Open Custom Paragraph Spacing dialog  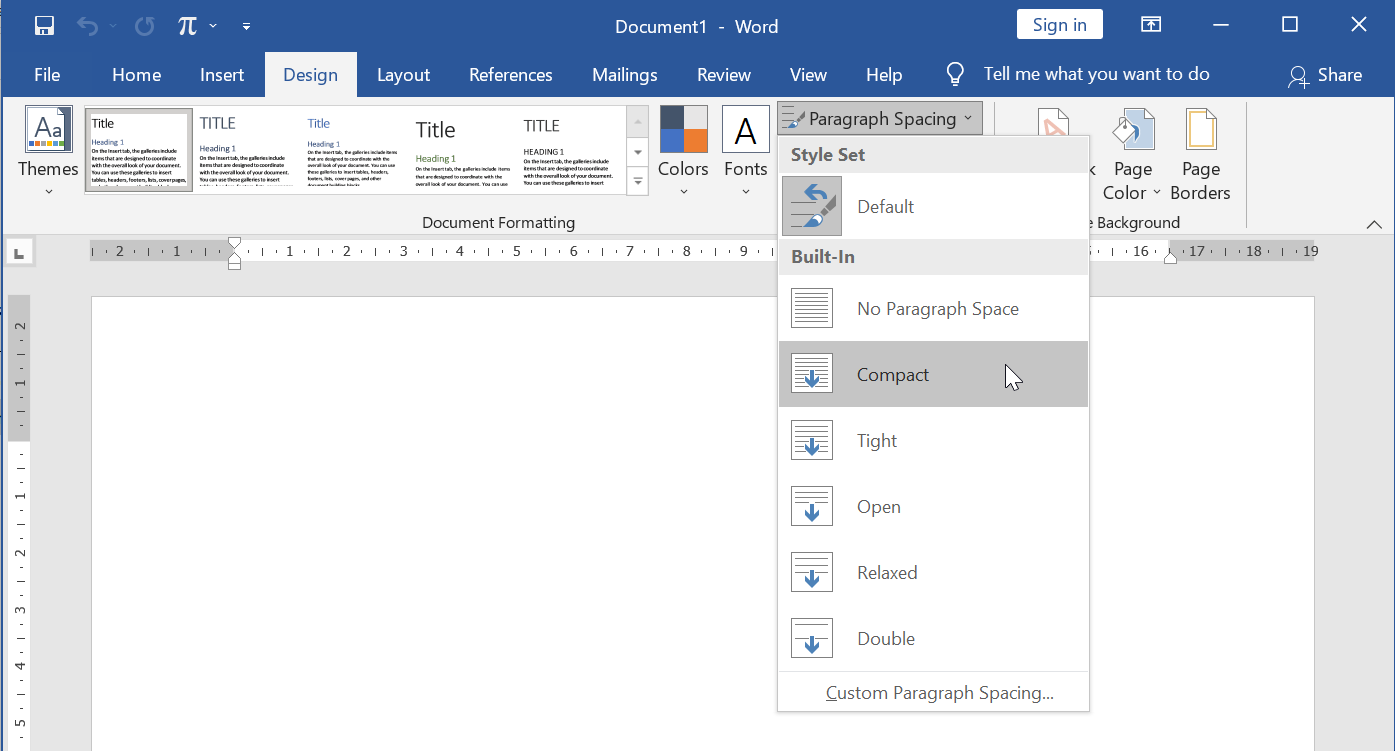tap(933, 693)
